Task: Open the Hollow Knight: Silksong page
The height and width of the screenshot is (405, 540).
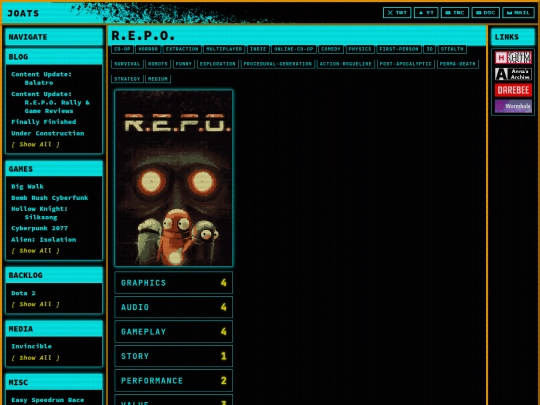Action: (x=39, y=213)
